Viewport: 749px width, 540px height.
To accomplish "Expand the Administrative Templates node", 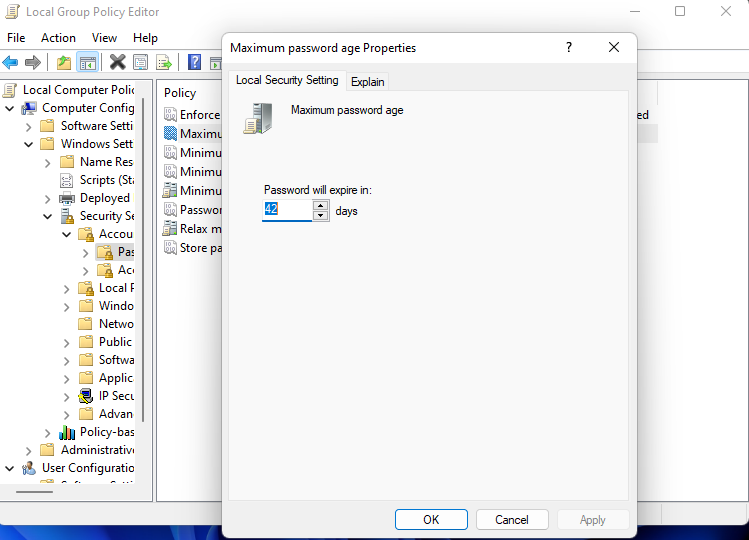I will 29,451.
